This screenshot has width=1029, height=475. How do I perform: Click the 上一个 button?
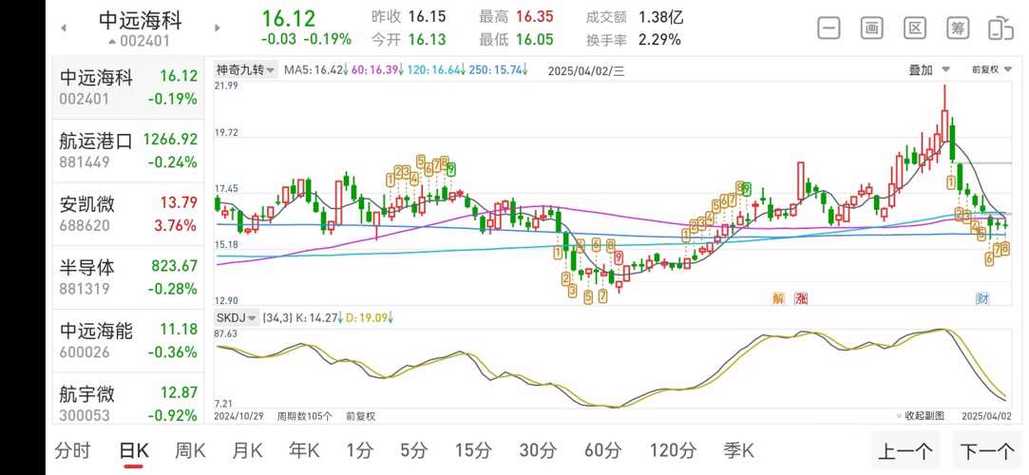pos(906,451)
